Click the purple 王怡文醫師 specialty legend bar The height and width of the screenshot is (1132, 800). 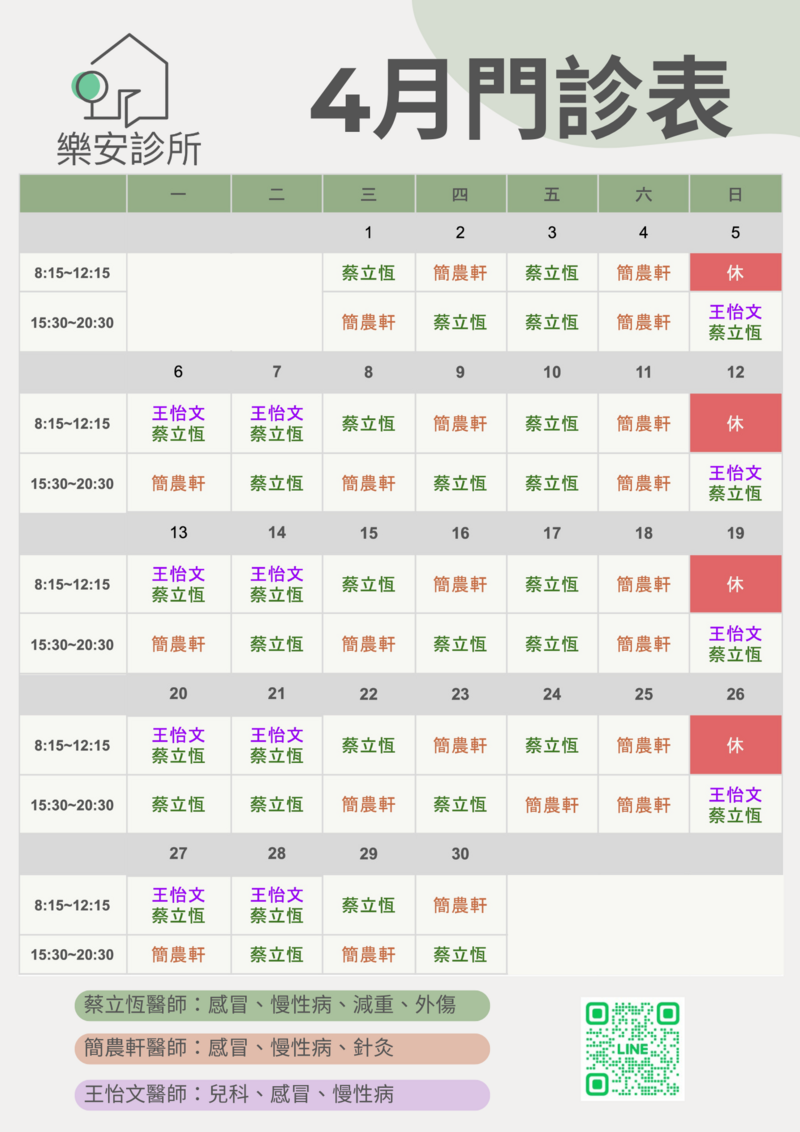point(282,1094)
